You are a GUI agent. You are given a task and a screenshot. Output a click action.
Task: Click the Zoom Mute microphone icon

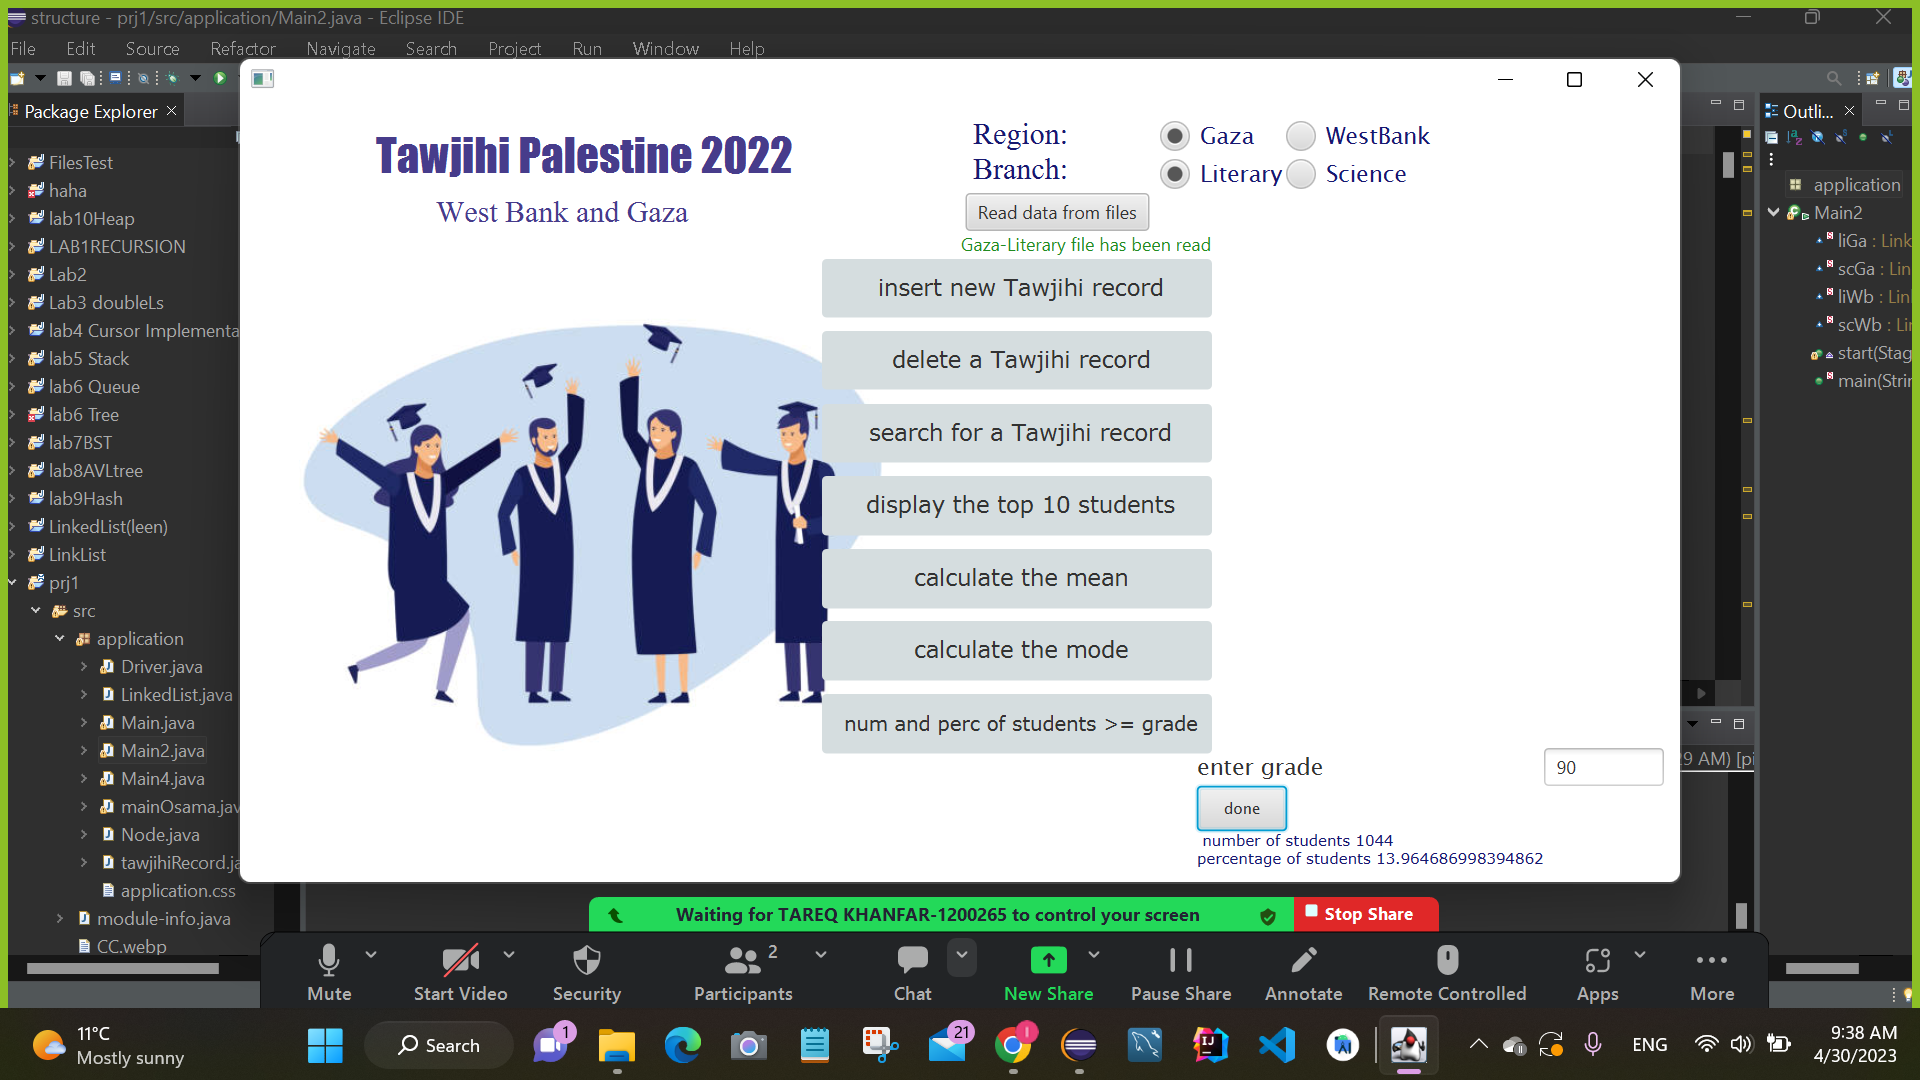tap(328, 960)
